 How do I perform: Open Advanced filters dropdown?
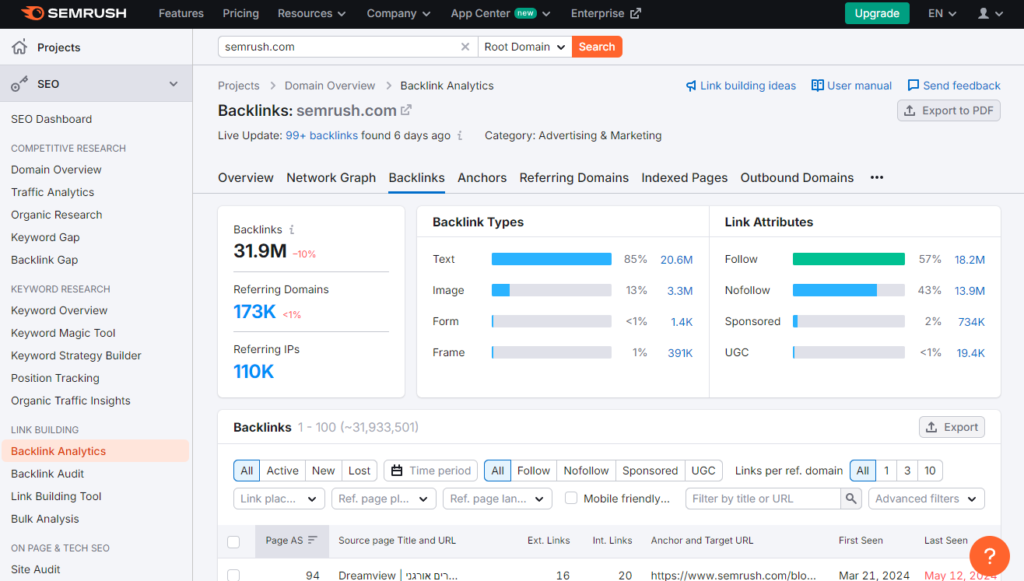(x=926, y=499)
